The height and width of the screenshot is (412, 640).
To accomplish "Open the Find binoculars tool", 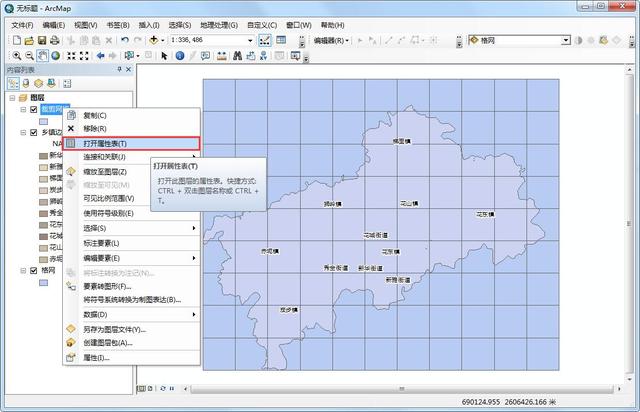I will pyautogui.click(x=237, y=56).
